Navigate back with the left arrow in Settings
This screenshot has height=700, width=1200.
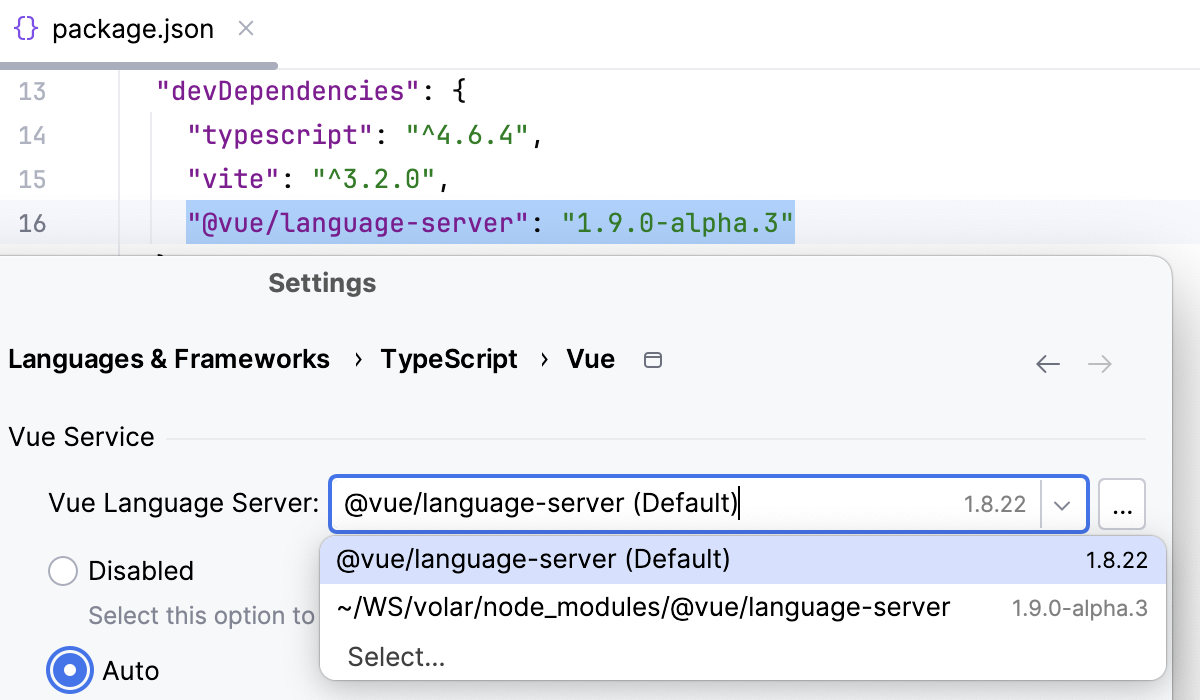(x=1048, y=363)
